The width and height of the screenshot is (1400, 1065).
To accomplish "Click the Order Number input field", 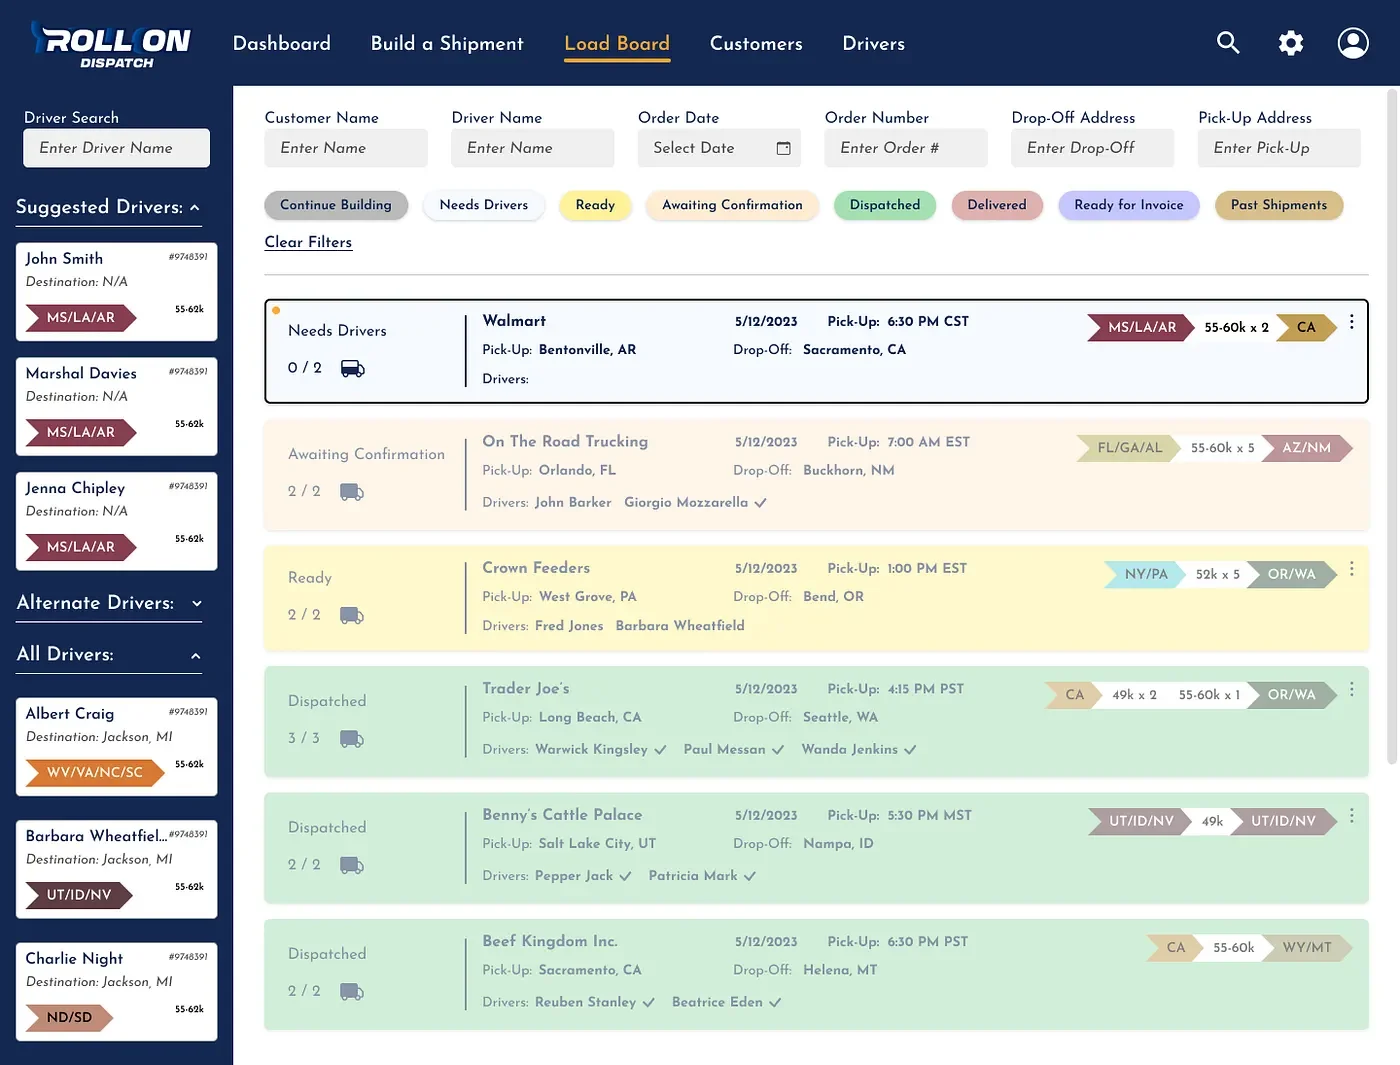I will point(906,148).
